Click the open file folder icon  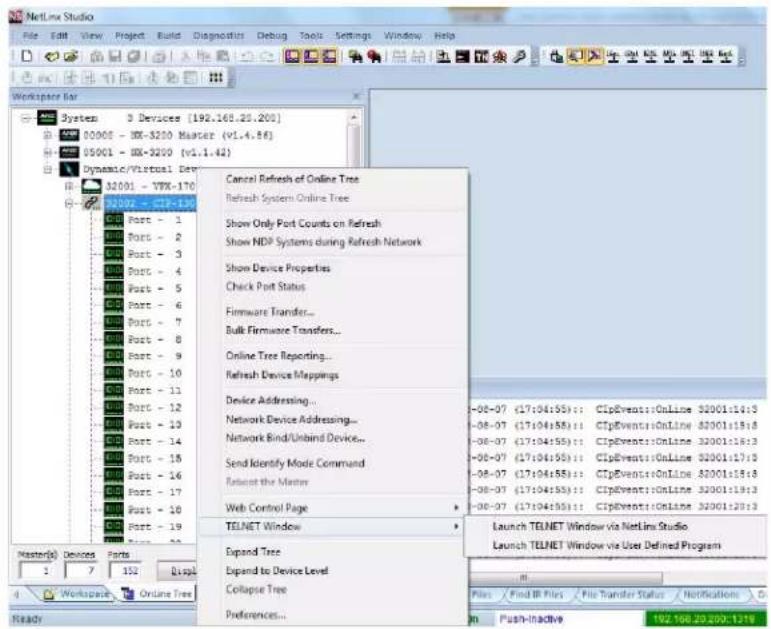click(71, 56)
